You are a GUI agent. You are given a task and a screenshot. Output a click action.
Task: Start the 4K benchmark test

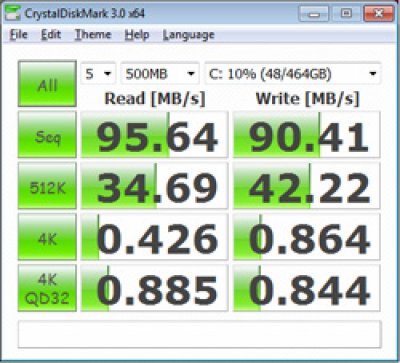[47, 237]
